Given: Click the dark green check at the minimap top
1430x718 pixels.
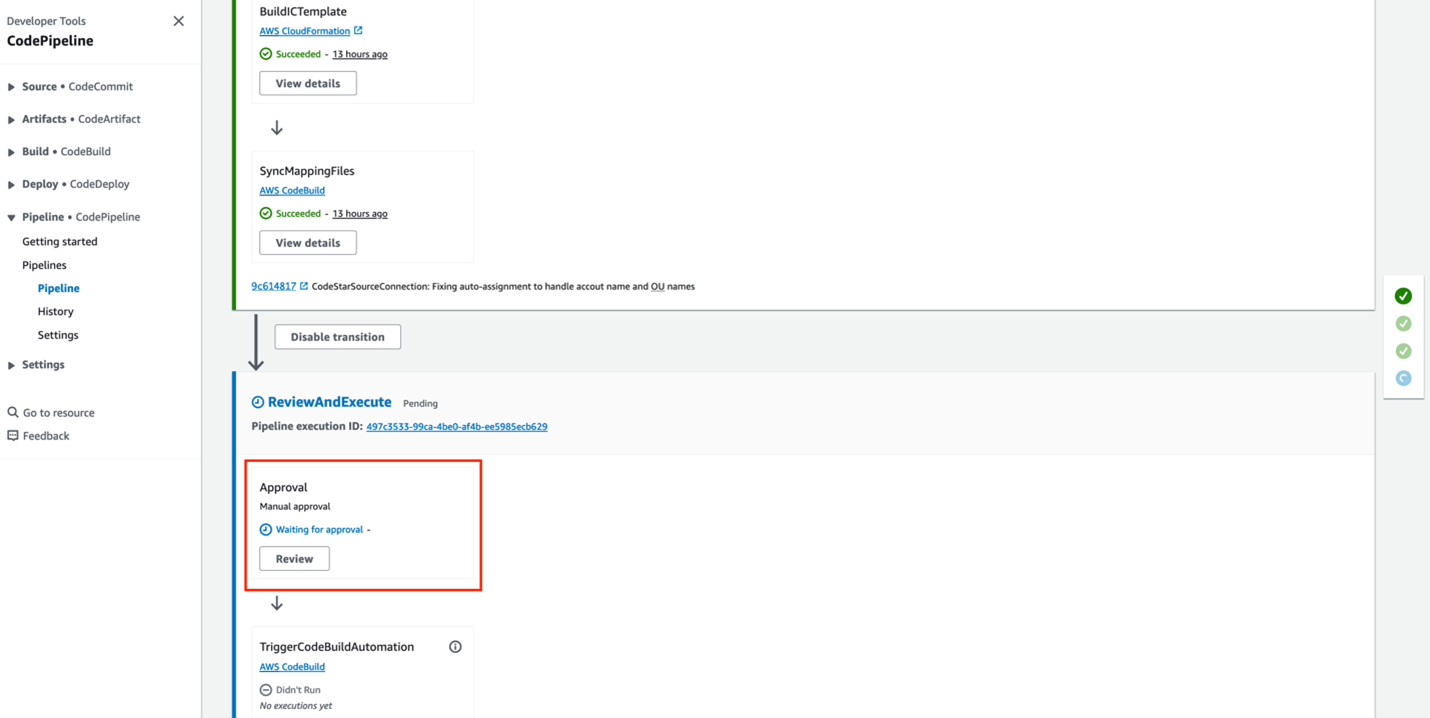Looking at the screenshot, I should tap(1403, 295).
